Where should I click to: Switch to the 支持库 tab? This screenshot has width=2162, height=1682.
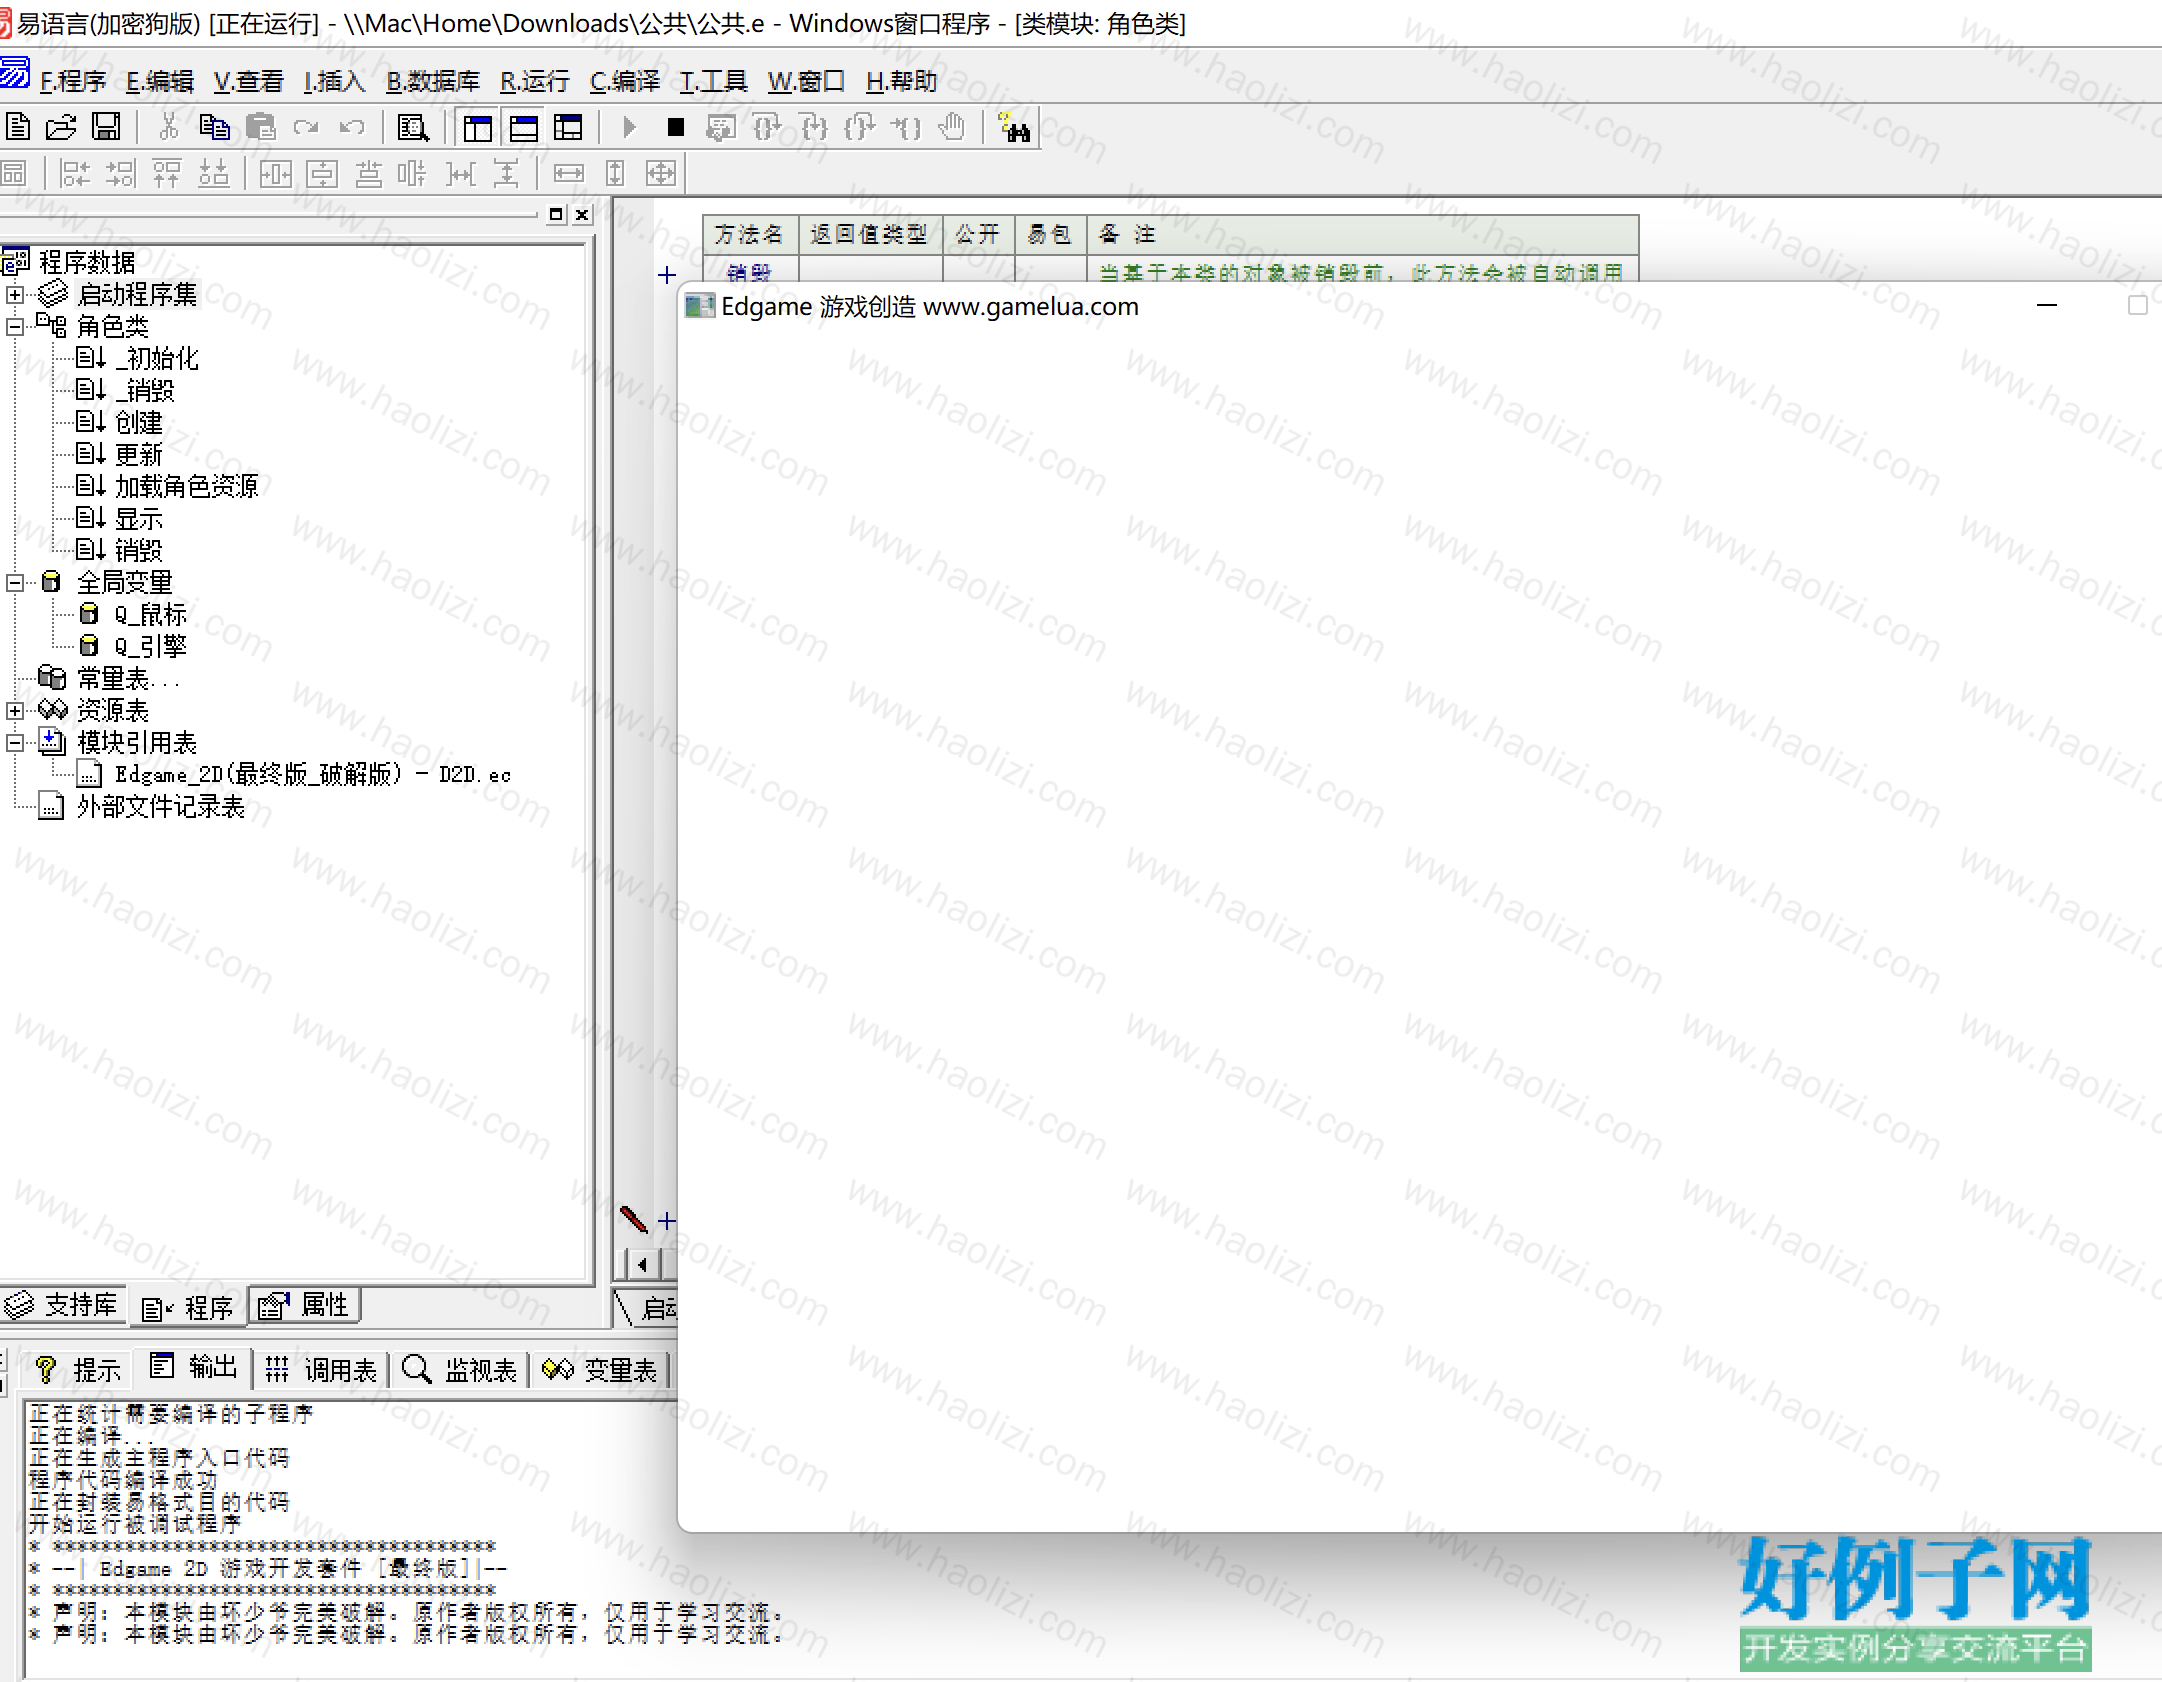click(62, 1306)
